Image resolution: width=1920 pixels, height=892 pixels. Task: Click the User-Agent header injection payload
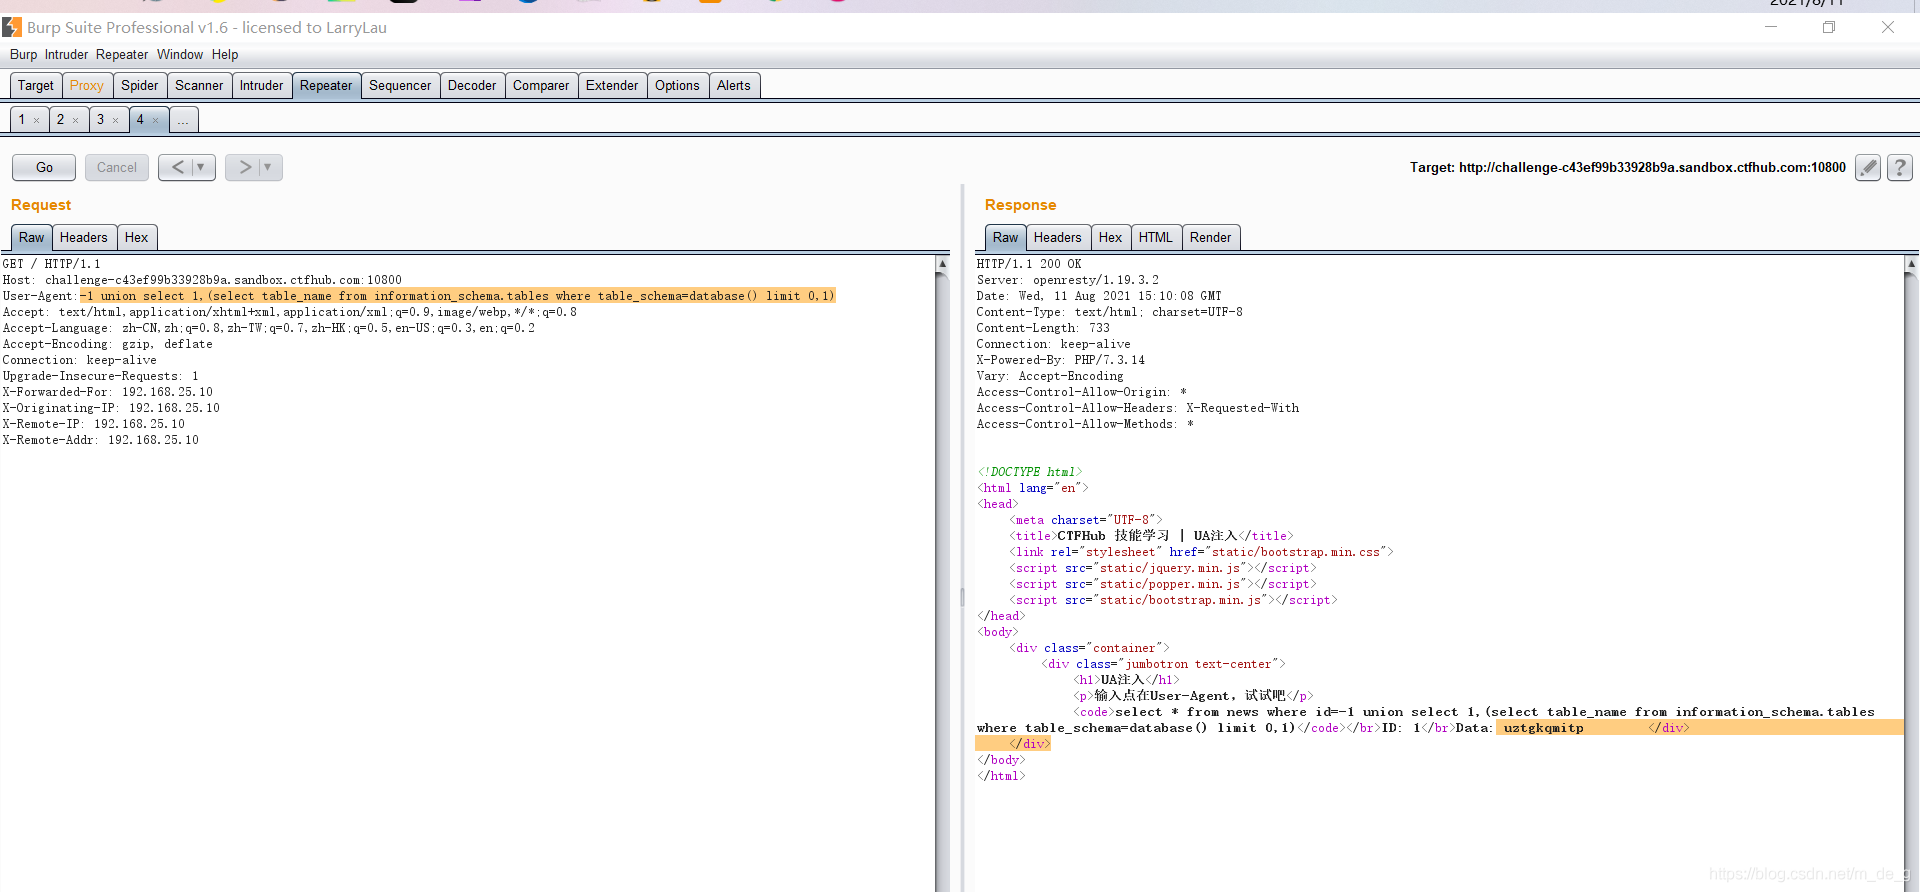(458, 296)
